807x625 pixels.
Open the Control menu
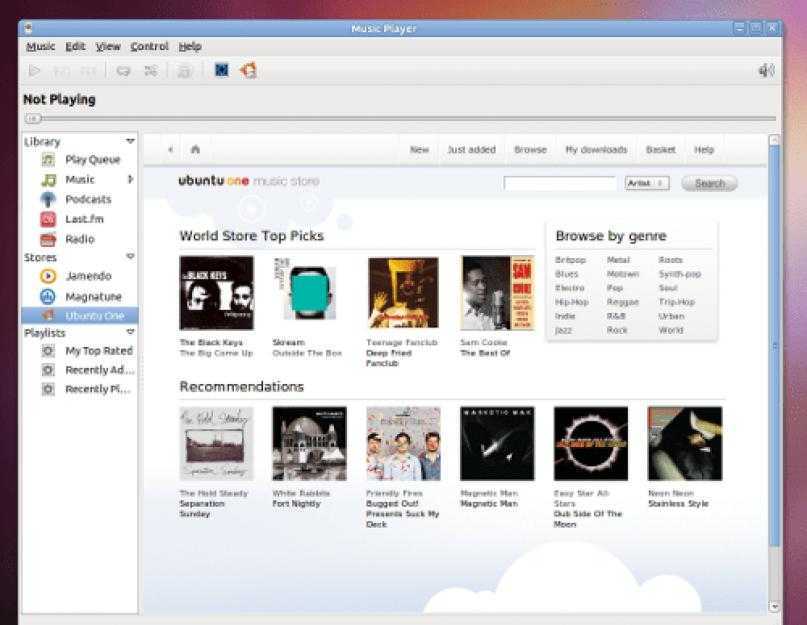[149, 47]
